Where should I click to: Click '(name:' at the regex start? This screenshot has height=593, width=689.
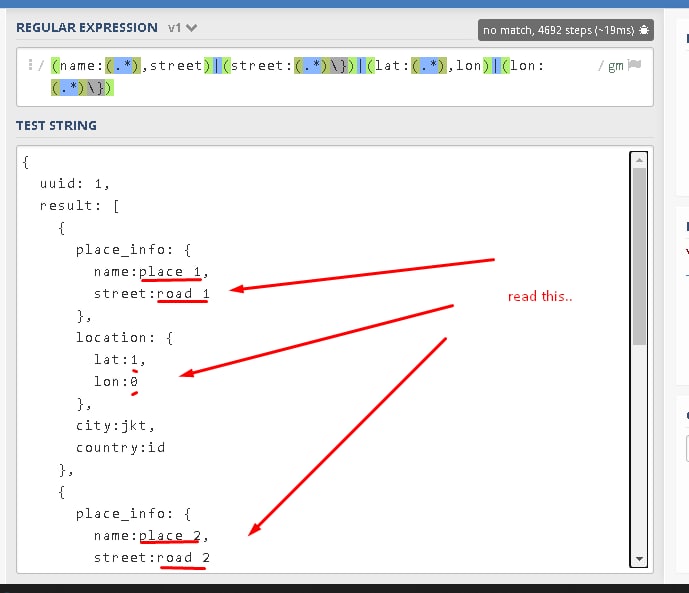[x=77, y=65]
